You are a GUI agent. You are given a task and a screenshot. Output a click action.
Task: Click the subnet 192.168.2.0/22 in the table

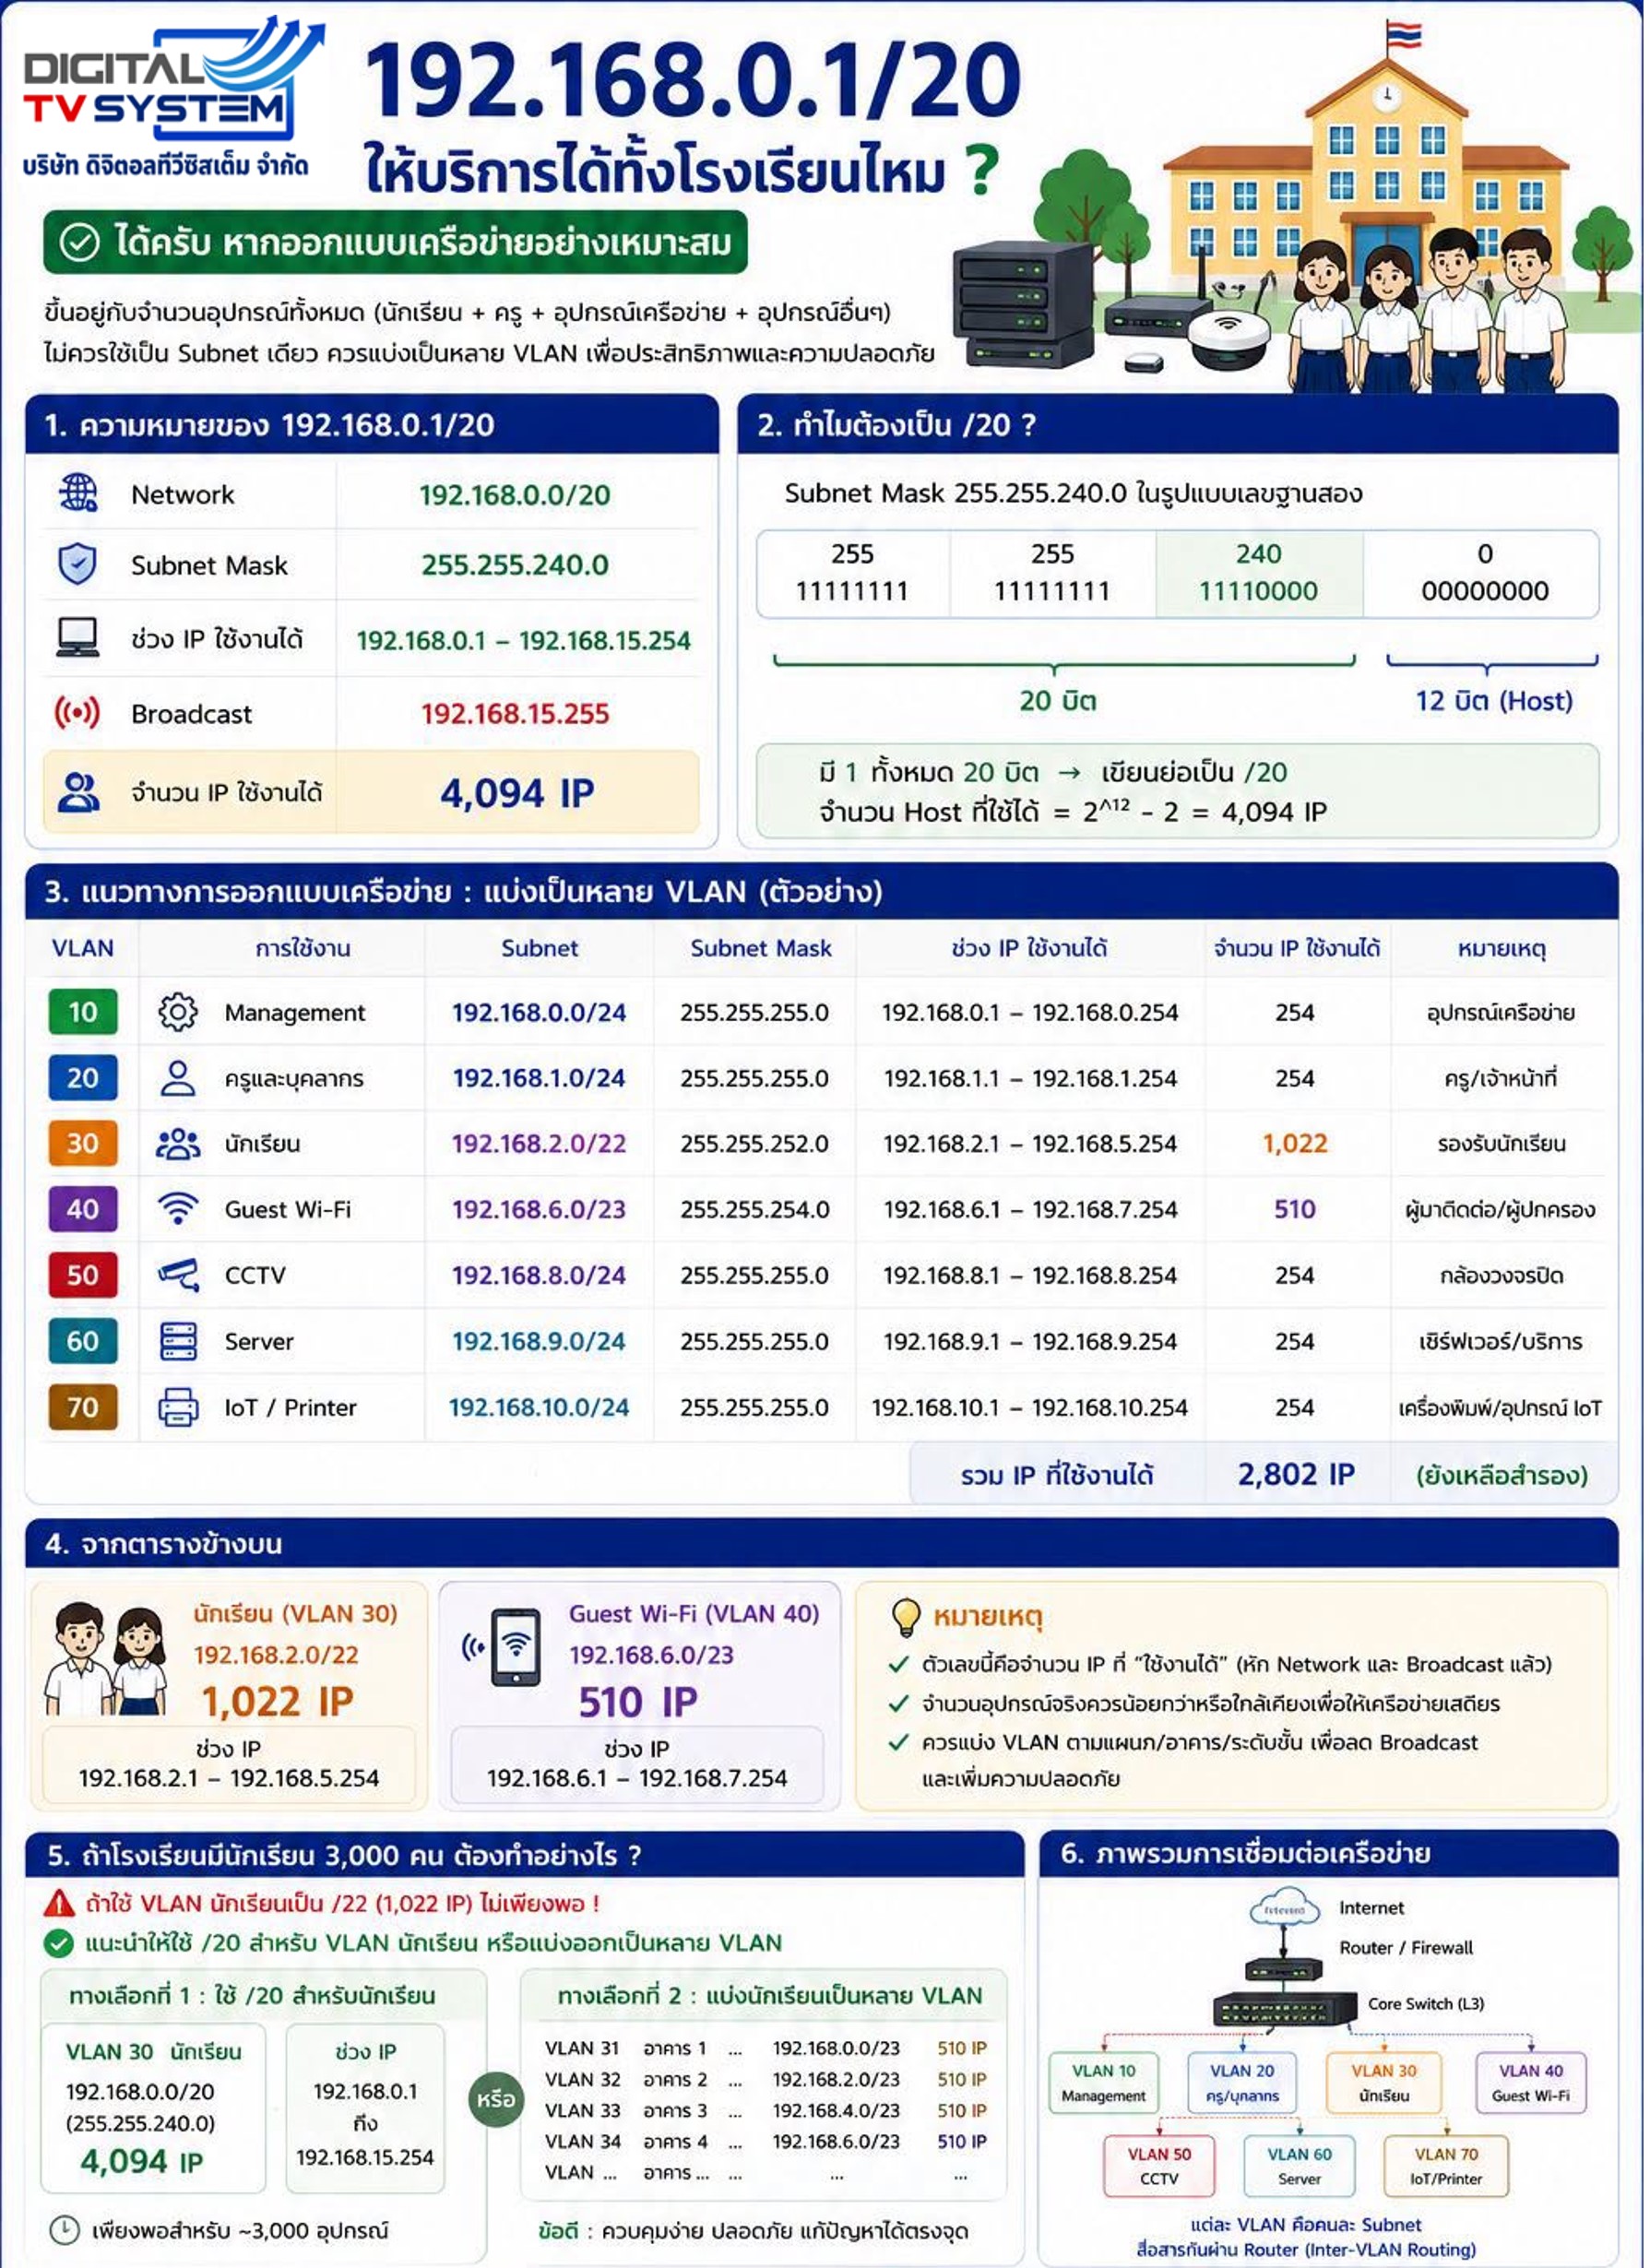[x=539, y=1143]
